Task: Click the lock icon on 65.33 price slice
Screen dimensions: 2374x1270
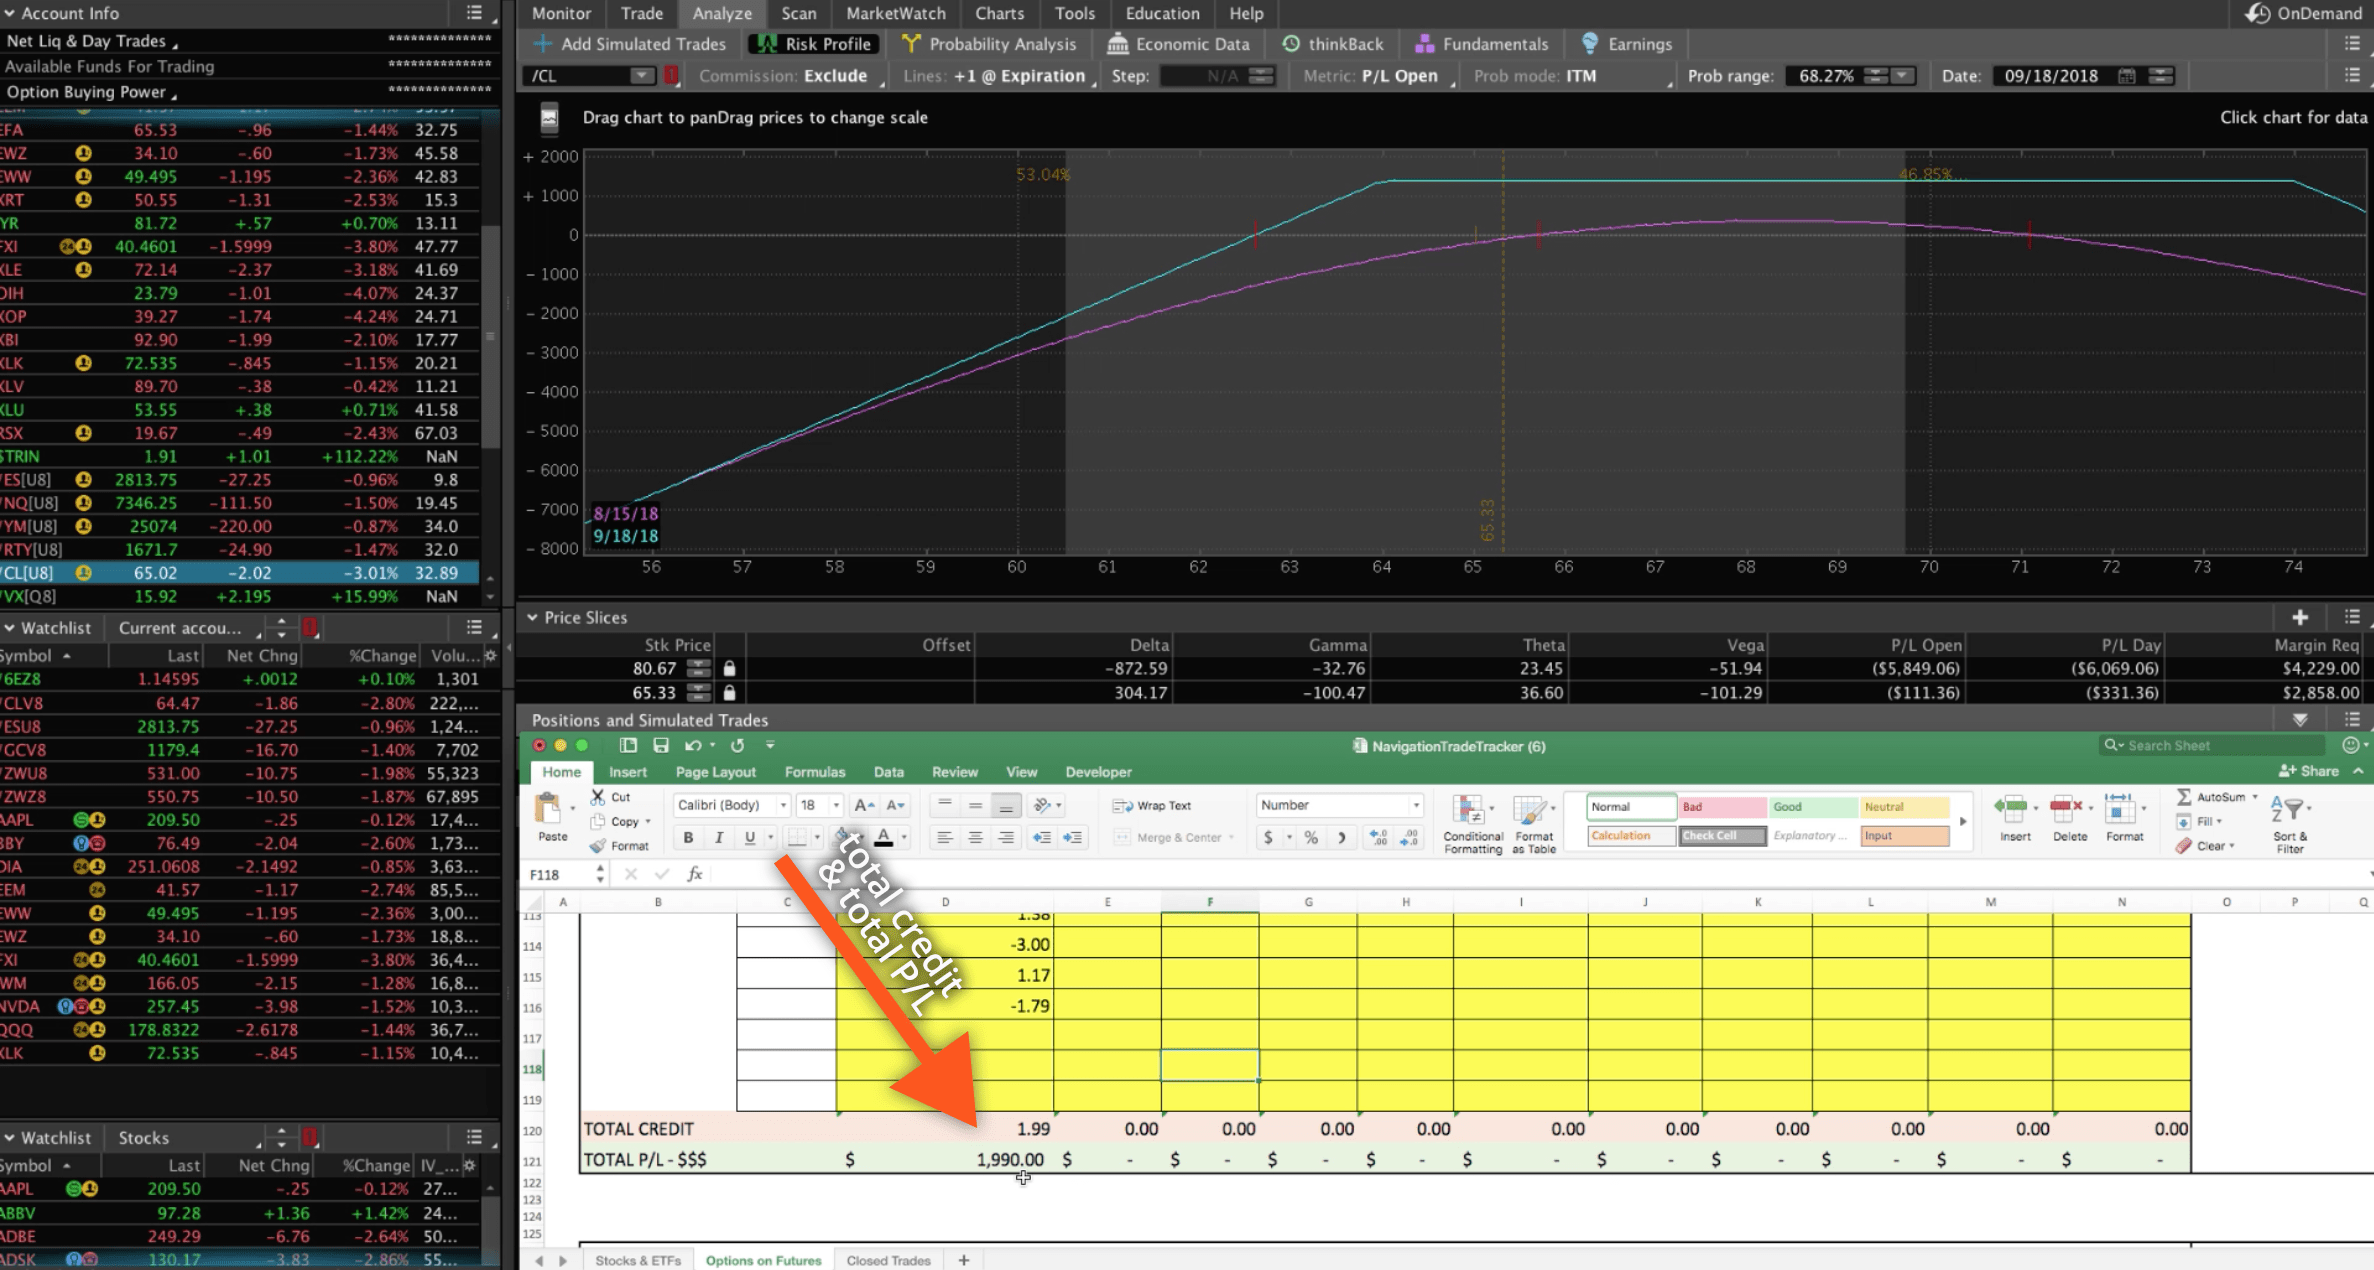Action: (730, 692)
